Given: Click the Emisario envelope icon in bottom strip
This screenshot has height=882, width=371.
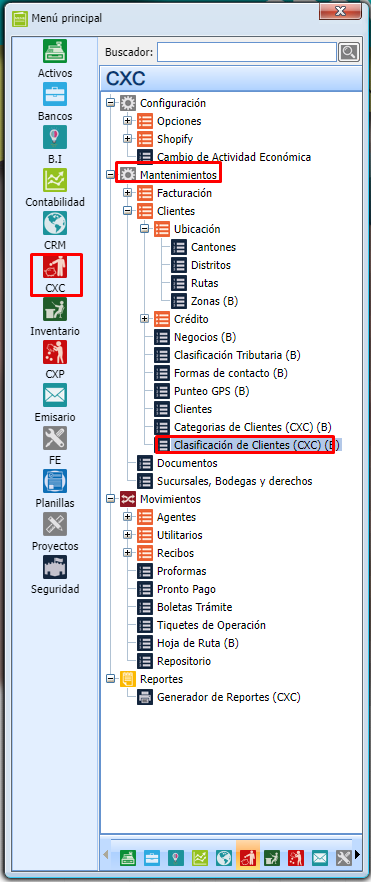Looking at the screenshot, I should pyautogui.click(x=320, y=857).
